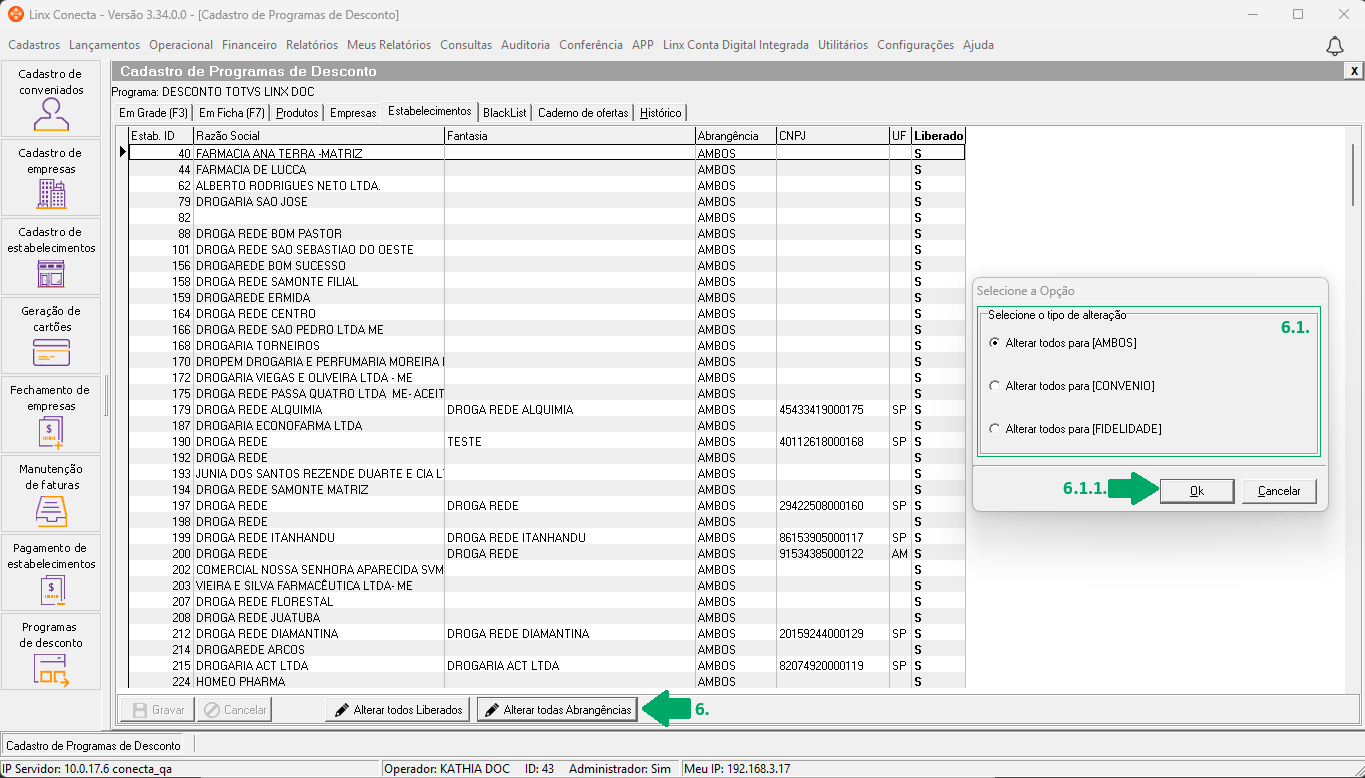Viewport: 1365px width, 778px height.
Task: Select Alterar todos para [CONVENIO] option
Action: tap(1071, 386)
